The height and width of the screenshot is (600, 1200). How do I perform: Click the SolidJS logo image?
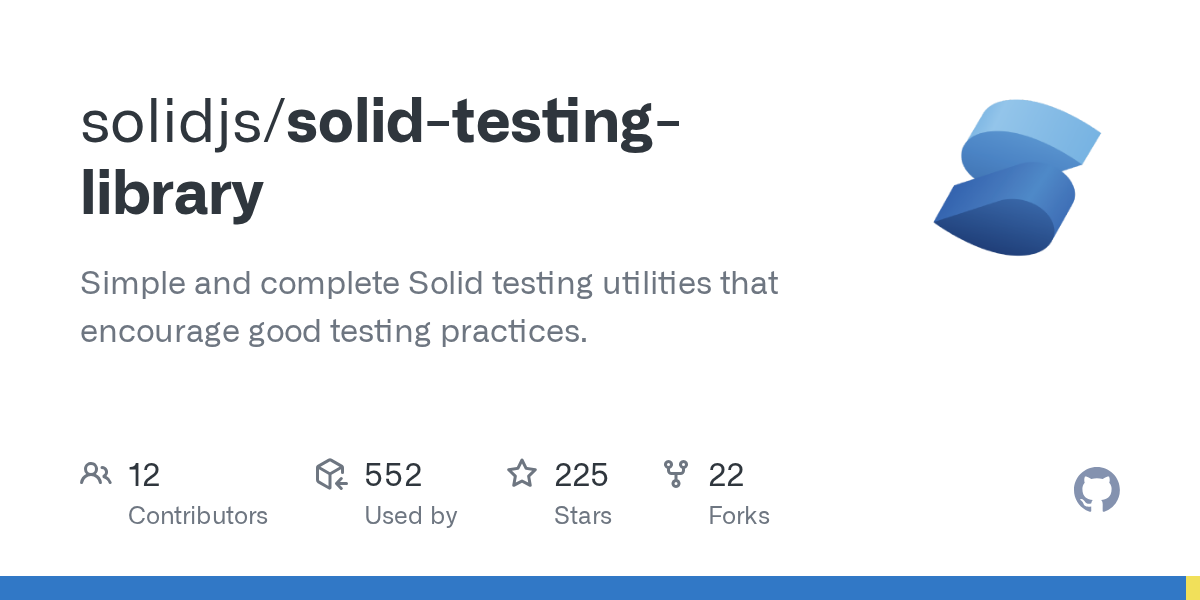[1017, 178]
